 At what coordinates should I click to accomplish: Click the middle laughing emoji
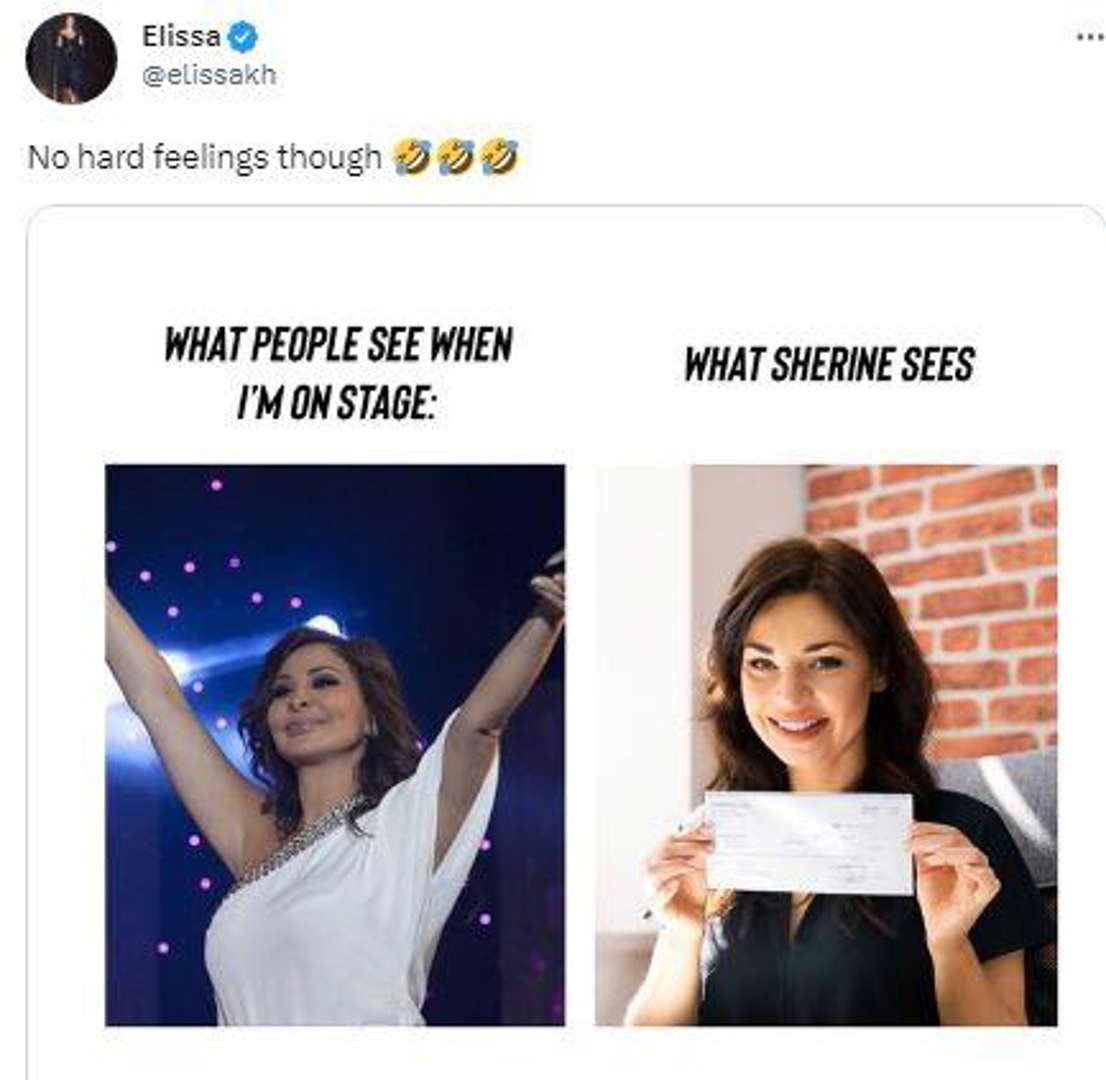(456, 156)
